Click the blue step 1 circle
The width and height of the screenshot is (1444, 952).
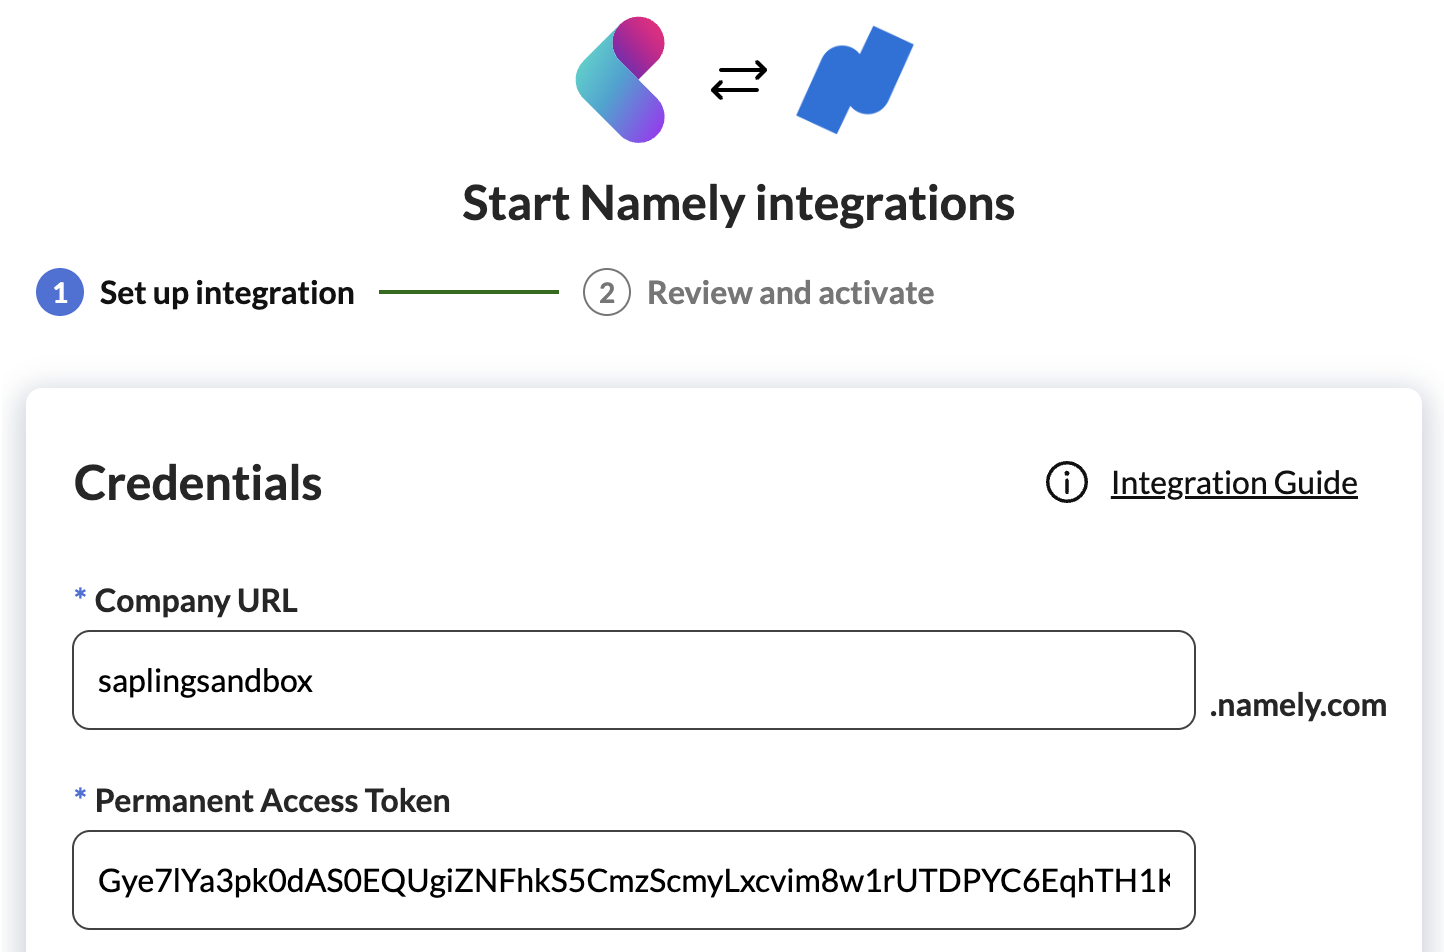pos(60,292)
